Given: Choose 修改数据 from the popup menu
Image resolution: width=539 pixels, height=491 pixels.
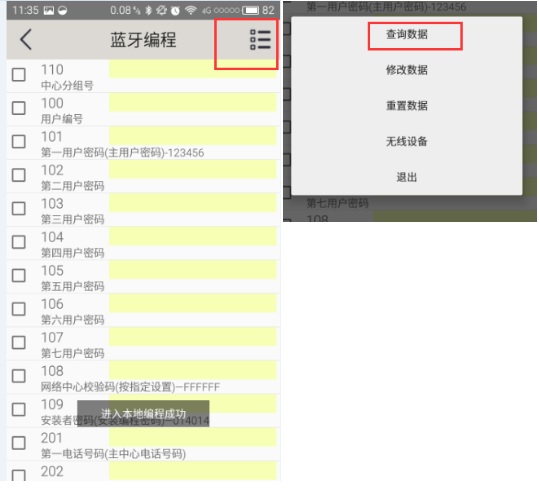Looking at the screenshot, I should pyautogui.click(x=407, y=70).
